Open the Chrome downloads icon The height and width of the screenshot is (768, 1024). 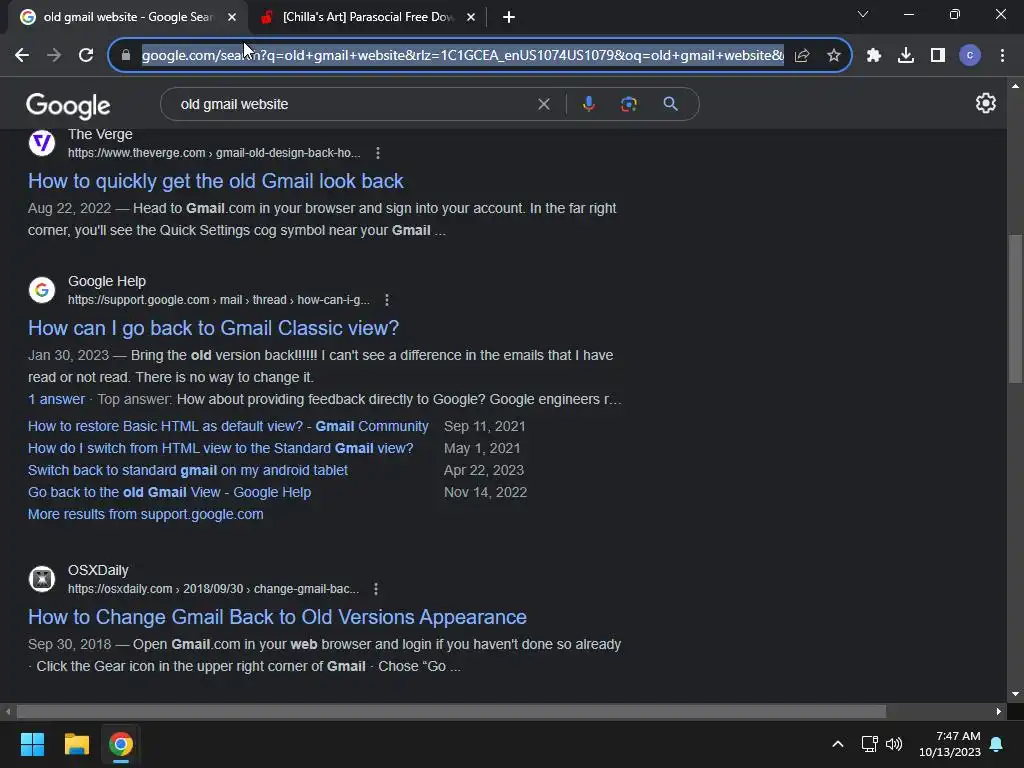[906, 56]
